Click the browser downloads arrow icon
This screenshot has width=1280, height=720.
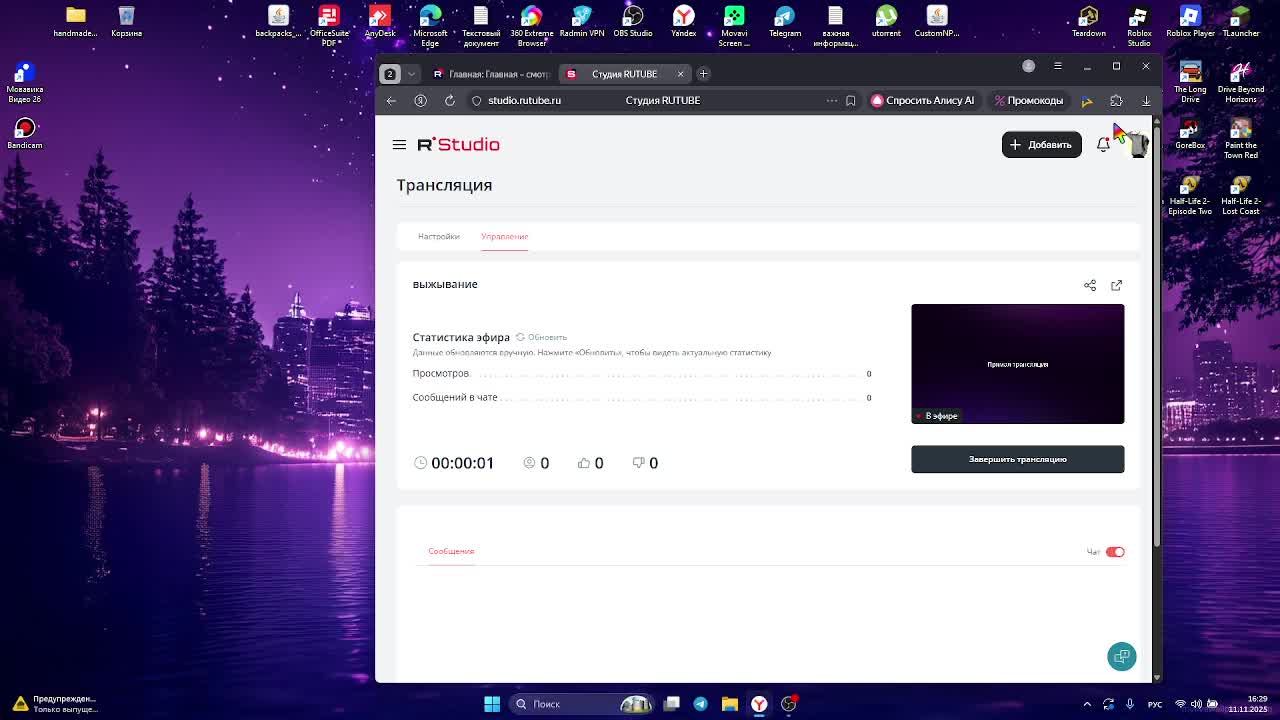tap(1146, 101)
